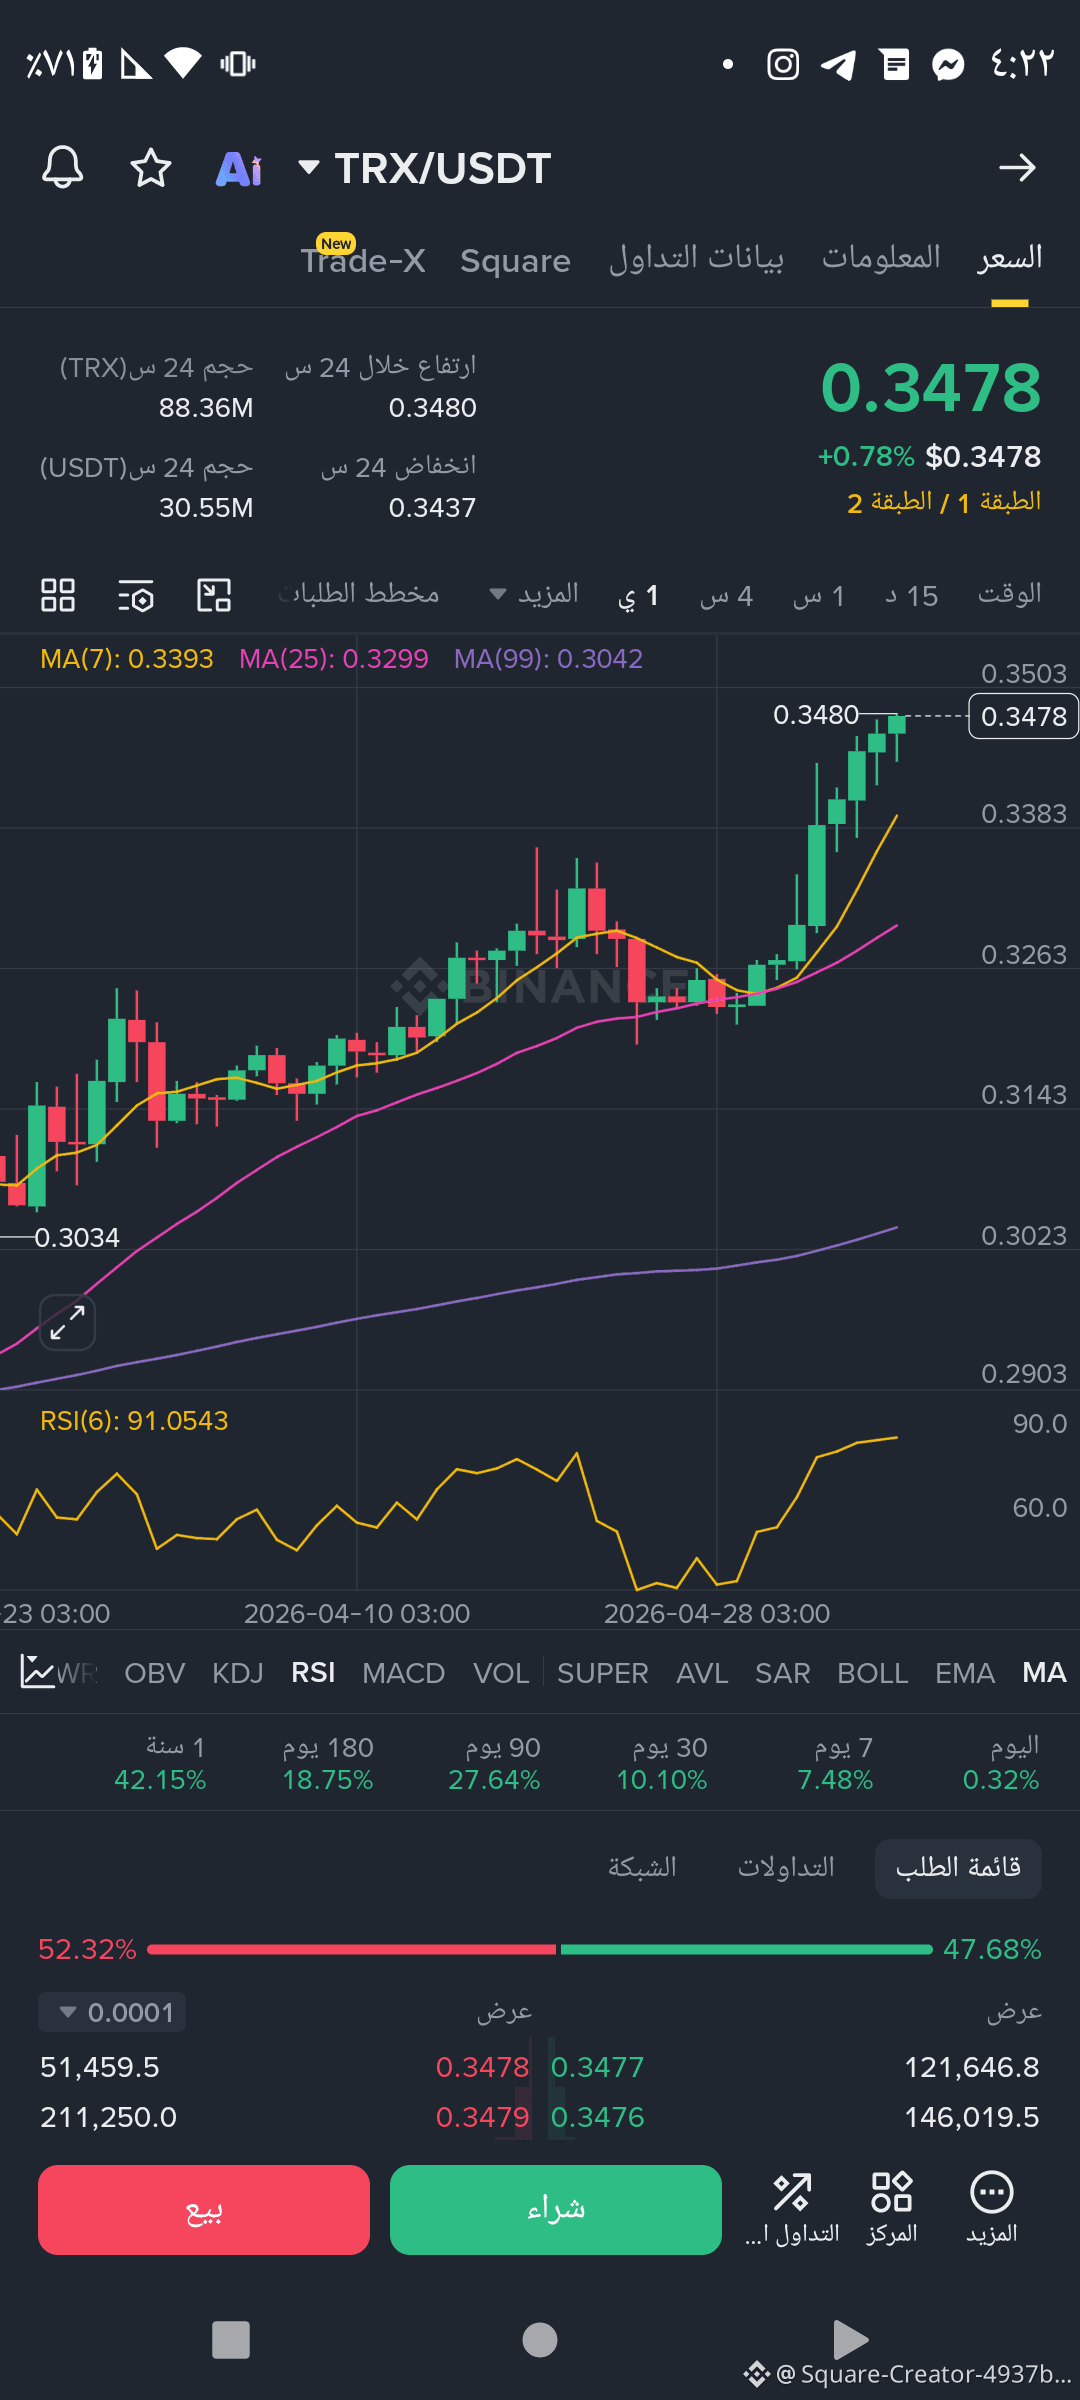Viewport: 1080px width, 2400px height.
Task: Tap the red بيع sell button
Action: [x=204, y=2210]
